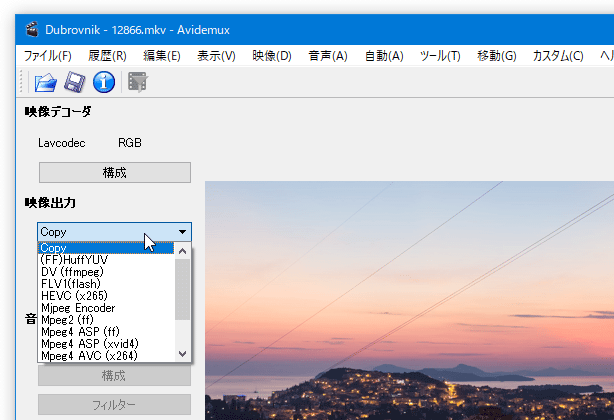
Task: Choose FLV1(flash) from the codec list
Action: (x=106, y=284)
